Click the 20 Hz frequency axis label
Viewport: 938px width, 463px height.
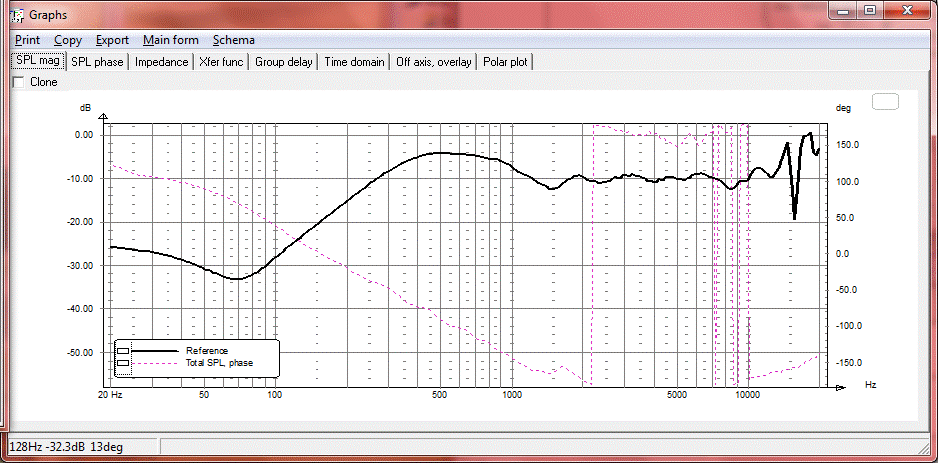pos(109,395)
